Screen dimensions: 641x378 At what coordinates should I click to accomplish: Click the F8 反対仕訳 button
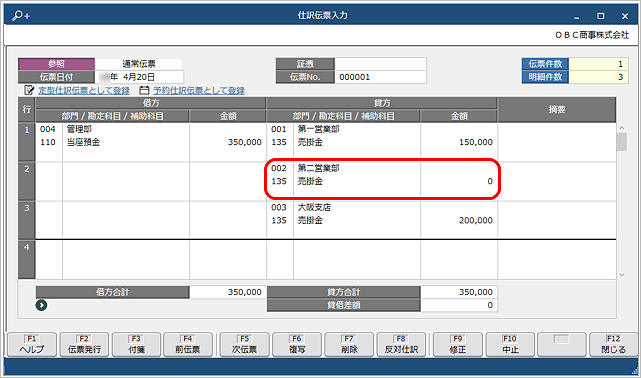coord(401,344)
